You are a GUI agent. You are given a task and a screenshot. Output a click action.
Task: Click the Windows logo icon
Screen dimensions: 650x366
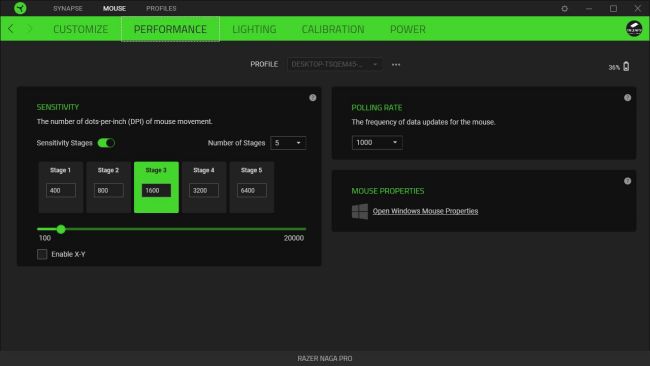(359, 211)
